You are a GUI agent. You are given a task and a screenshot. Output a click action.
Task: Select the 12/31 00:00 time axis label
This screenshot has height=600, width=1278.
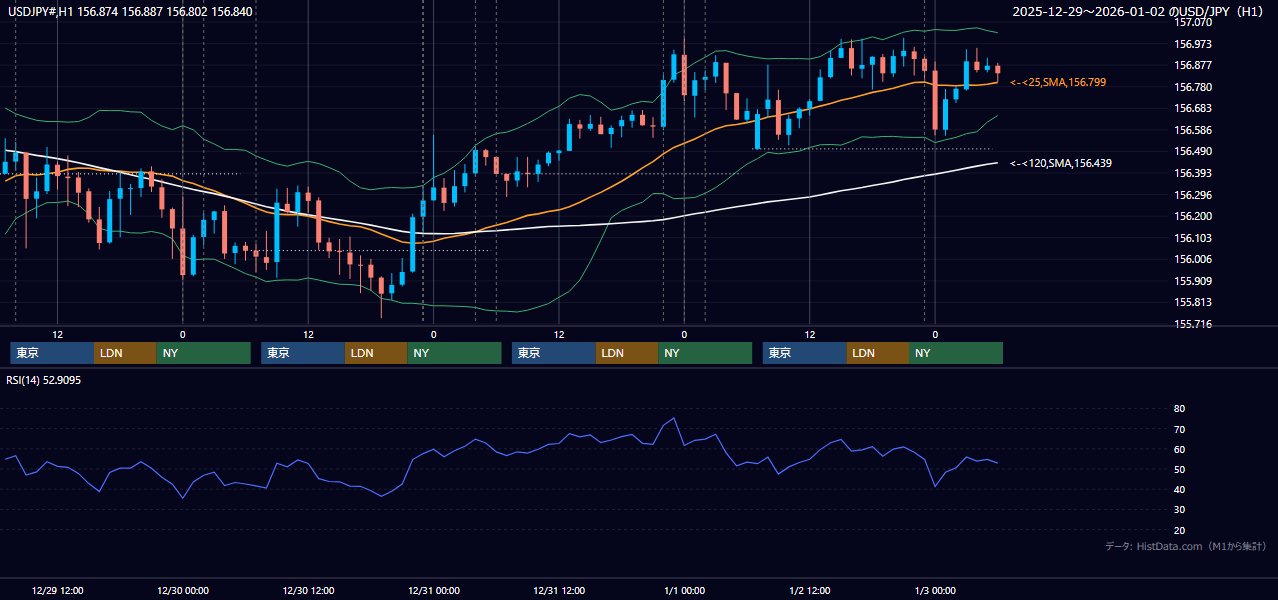tap(433, 590)
